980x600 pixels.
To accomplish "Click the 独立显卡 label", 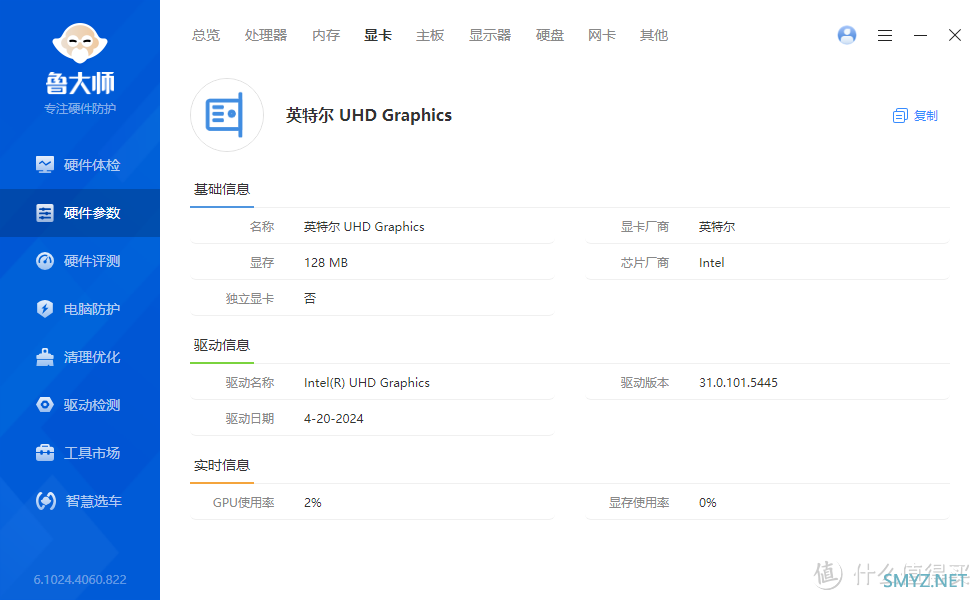I will 250,299.
